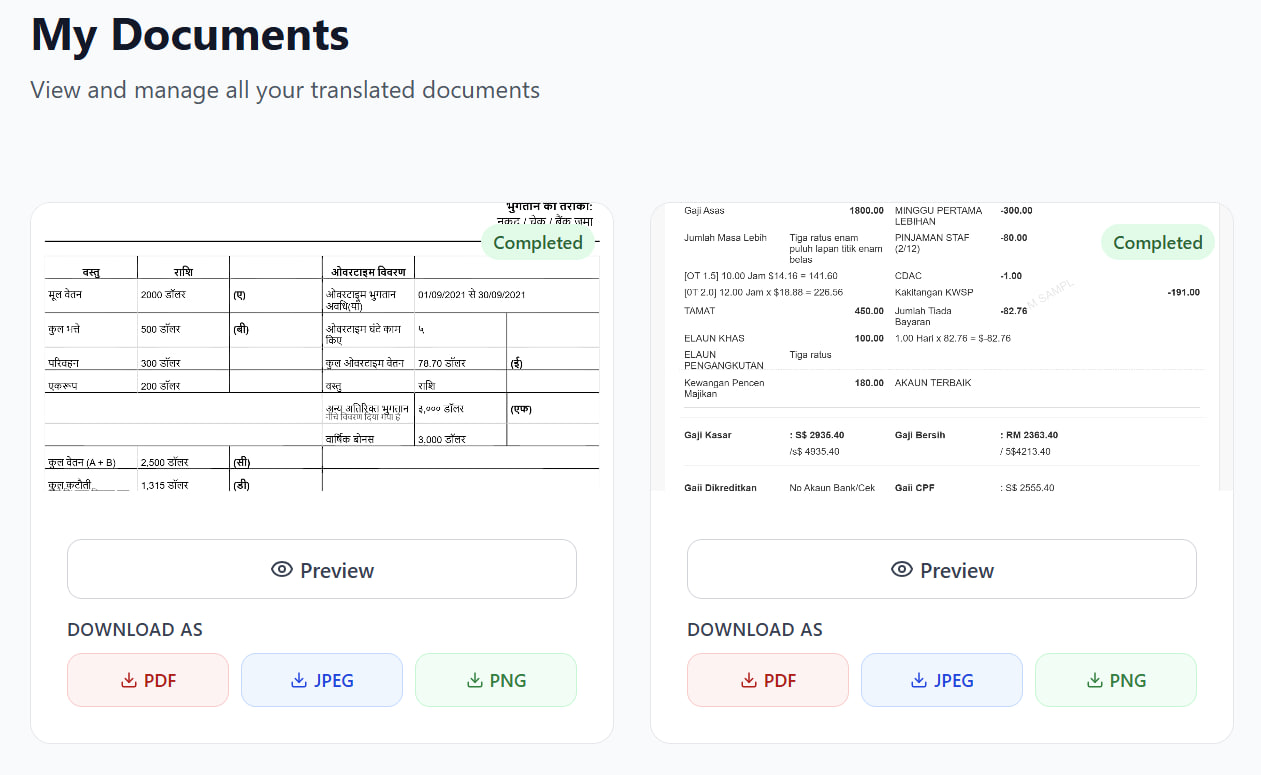The height and width of the screenshot is (775, 1261).
Task: Download the Hindi payslip as PNG
Action: coord(496,680)
